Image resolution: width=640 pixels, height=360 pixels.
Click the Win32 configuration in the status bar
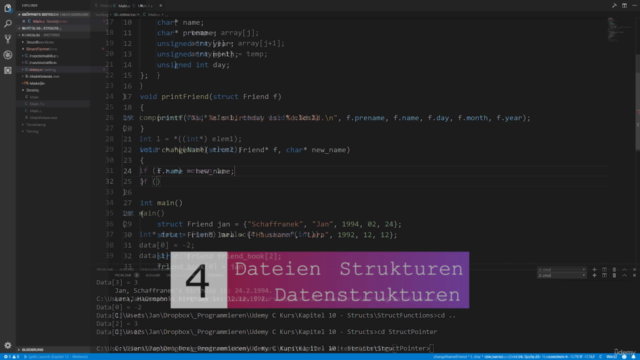click(x=611, y=357)
